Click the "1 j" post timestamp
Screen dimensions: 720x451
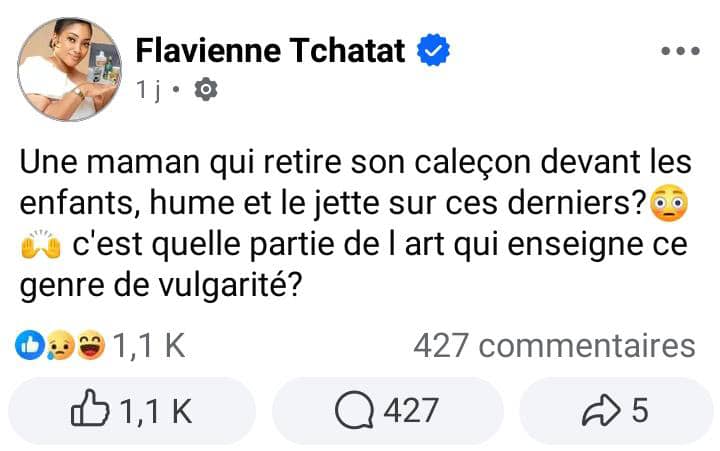coord(148,90)
